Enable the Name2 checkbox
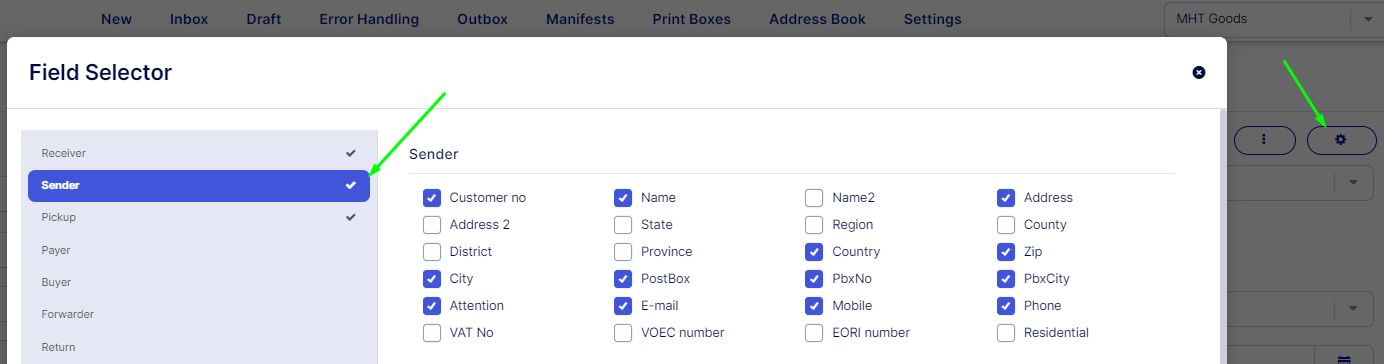The image size is (1384, 364). coord(814,198)
